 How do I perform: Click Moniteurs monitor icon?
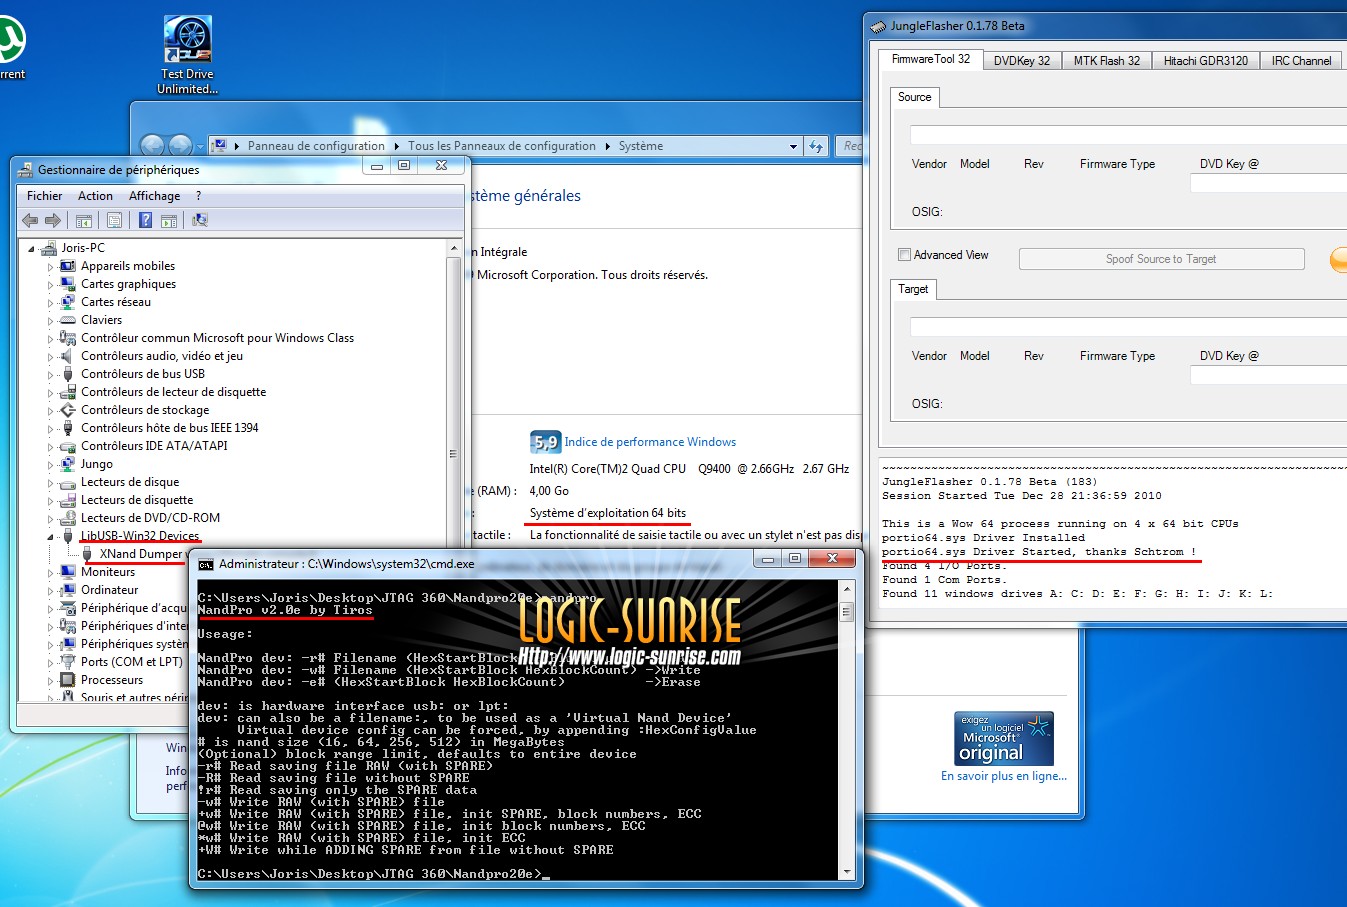tap(68, 572)
